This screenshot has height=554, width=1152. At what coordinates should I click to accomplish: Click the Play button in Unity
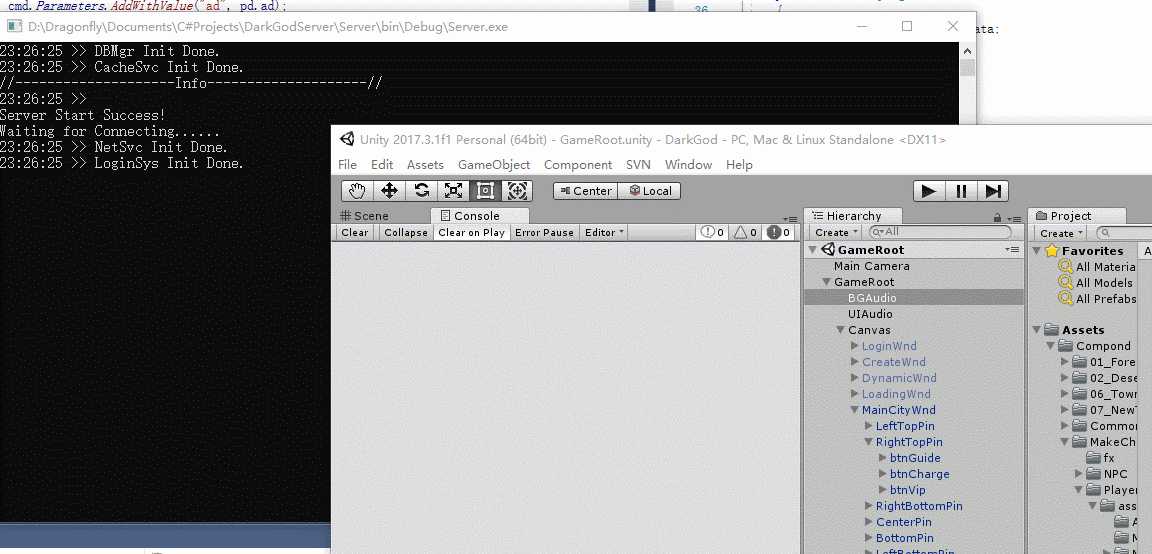[x=929, y=191]
